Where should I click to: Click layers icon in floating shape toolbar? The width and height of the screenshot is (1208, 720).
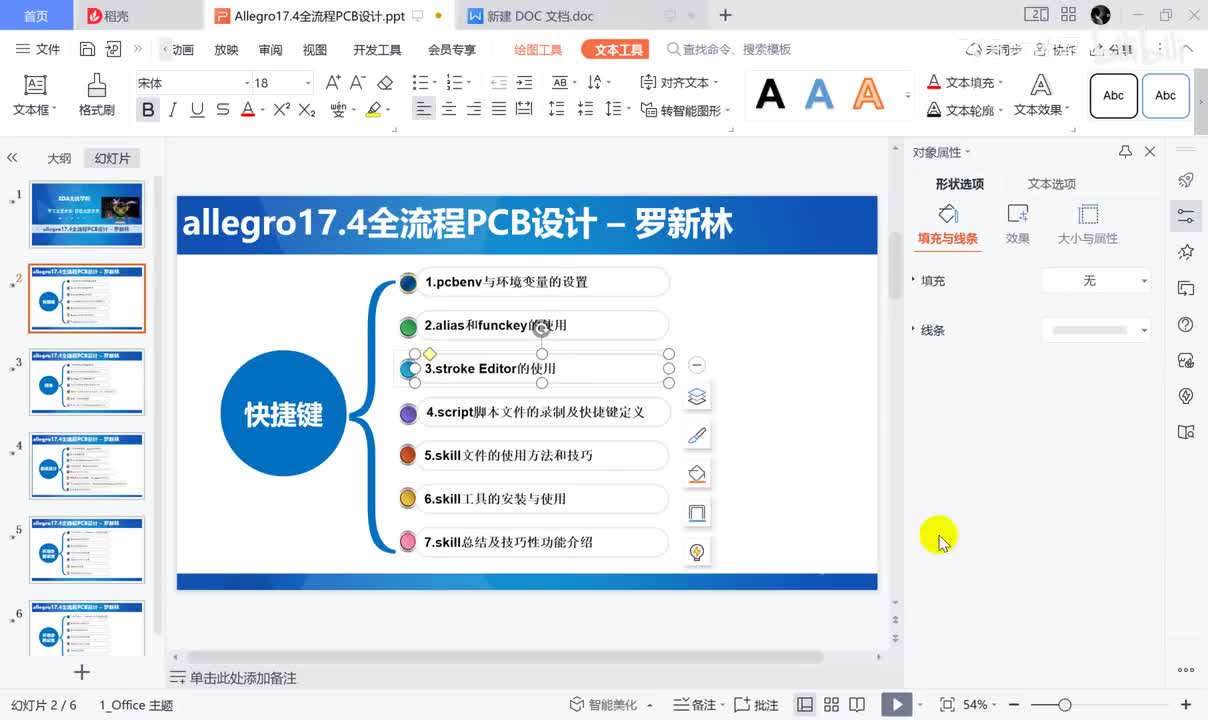pos(698,396)
